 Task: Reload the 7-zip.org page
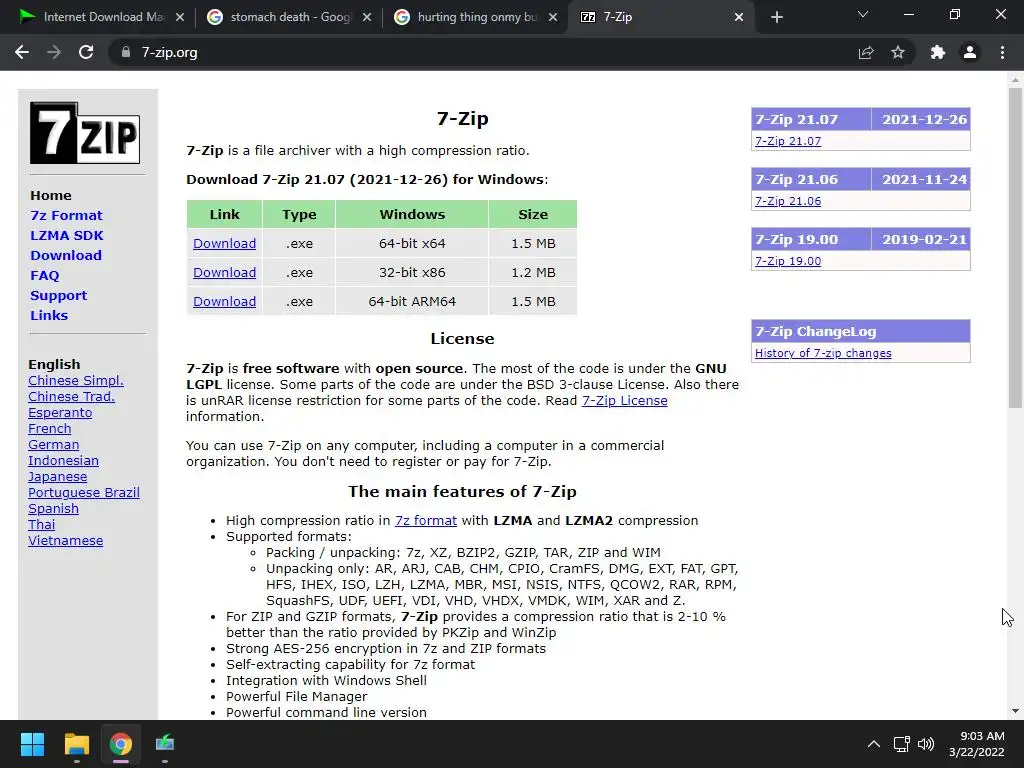click(86, 52)
